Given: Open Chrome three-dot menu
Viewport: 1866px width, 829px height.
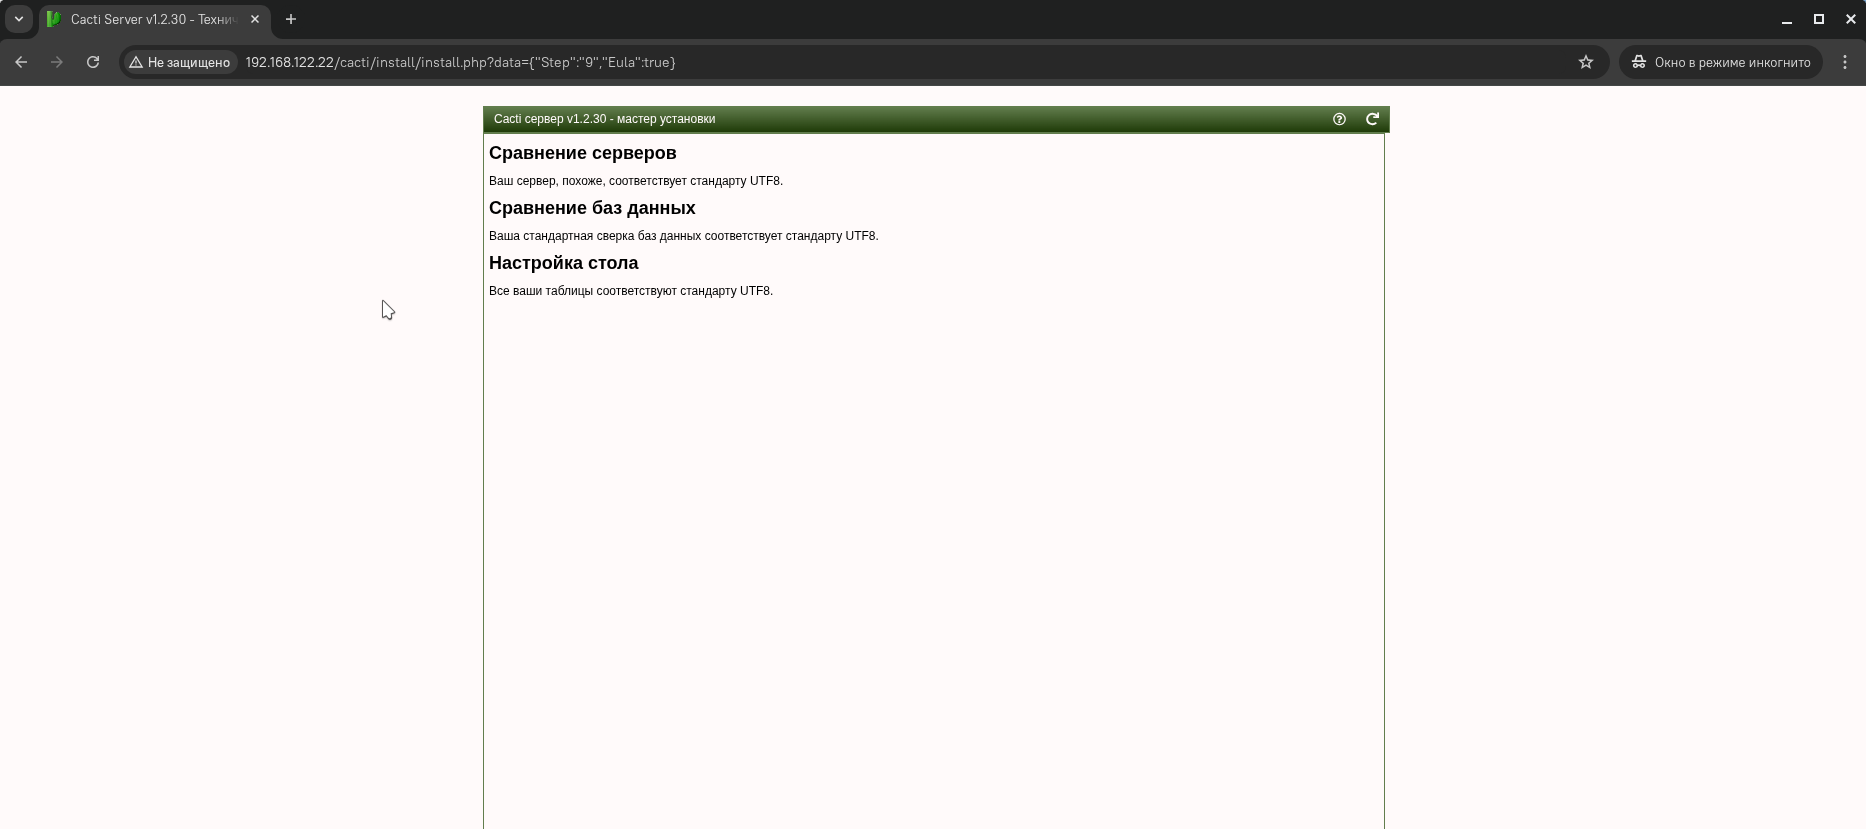Looking at the screenshot, I should (x=1845, y=62).
